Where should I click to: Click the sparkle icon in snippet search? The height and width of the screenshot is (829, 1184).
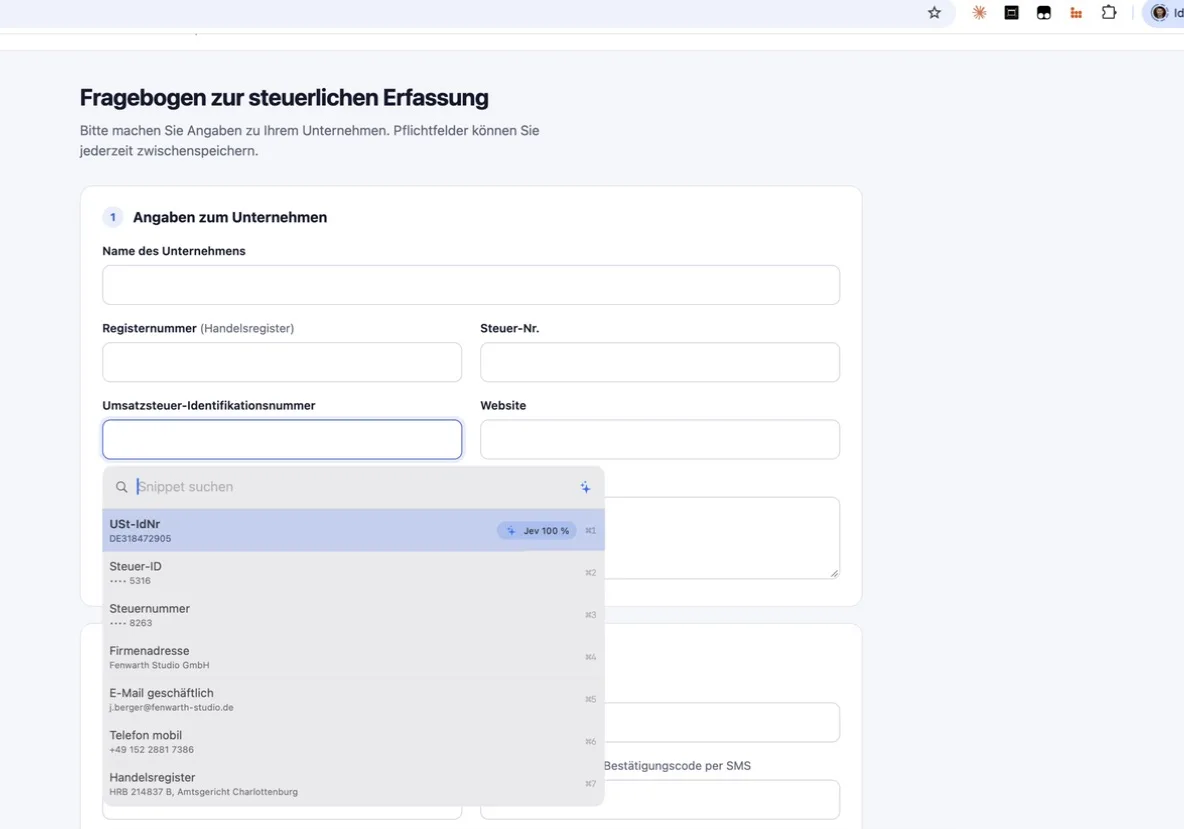585,487
